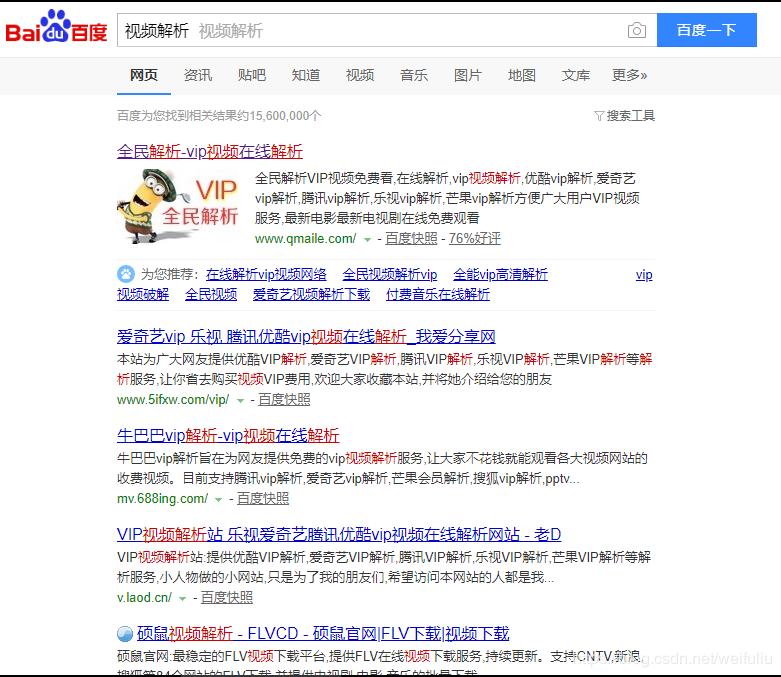781x677 pixels.
Task: Switch to the 资讯 tab
Action: pyautogui.click(x=198, y=75)
